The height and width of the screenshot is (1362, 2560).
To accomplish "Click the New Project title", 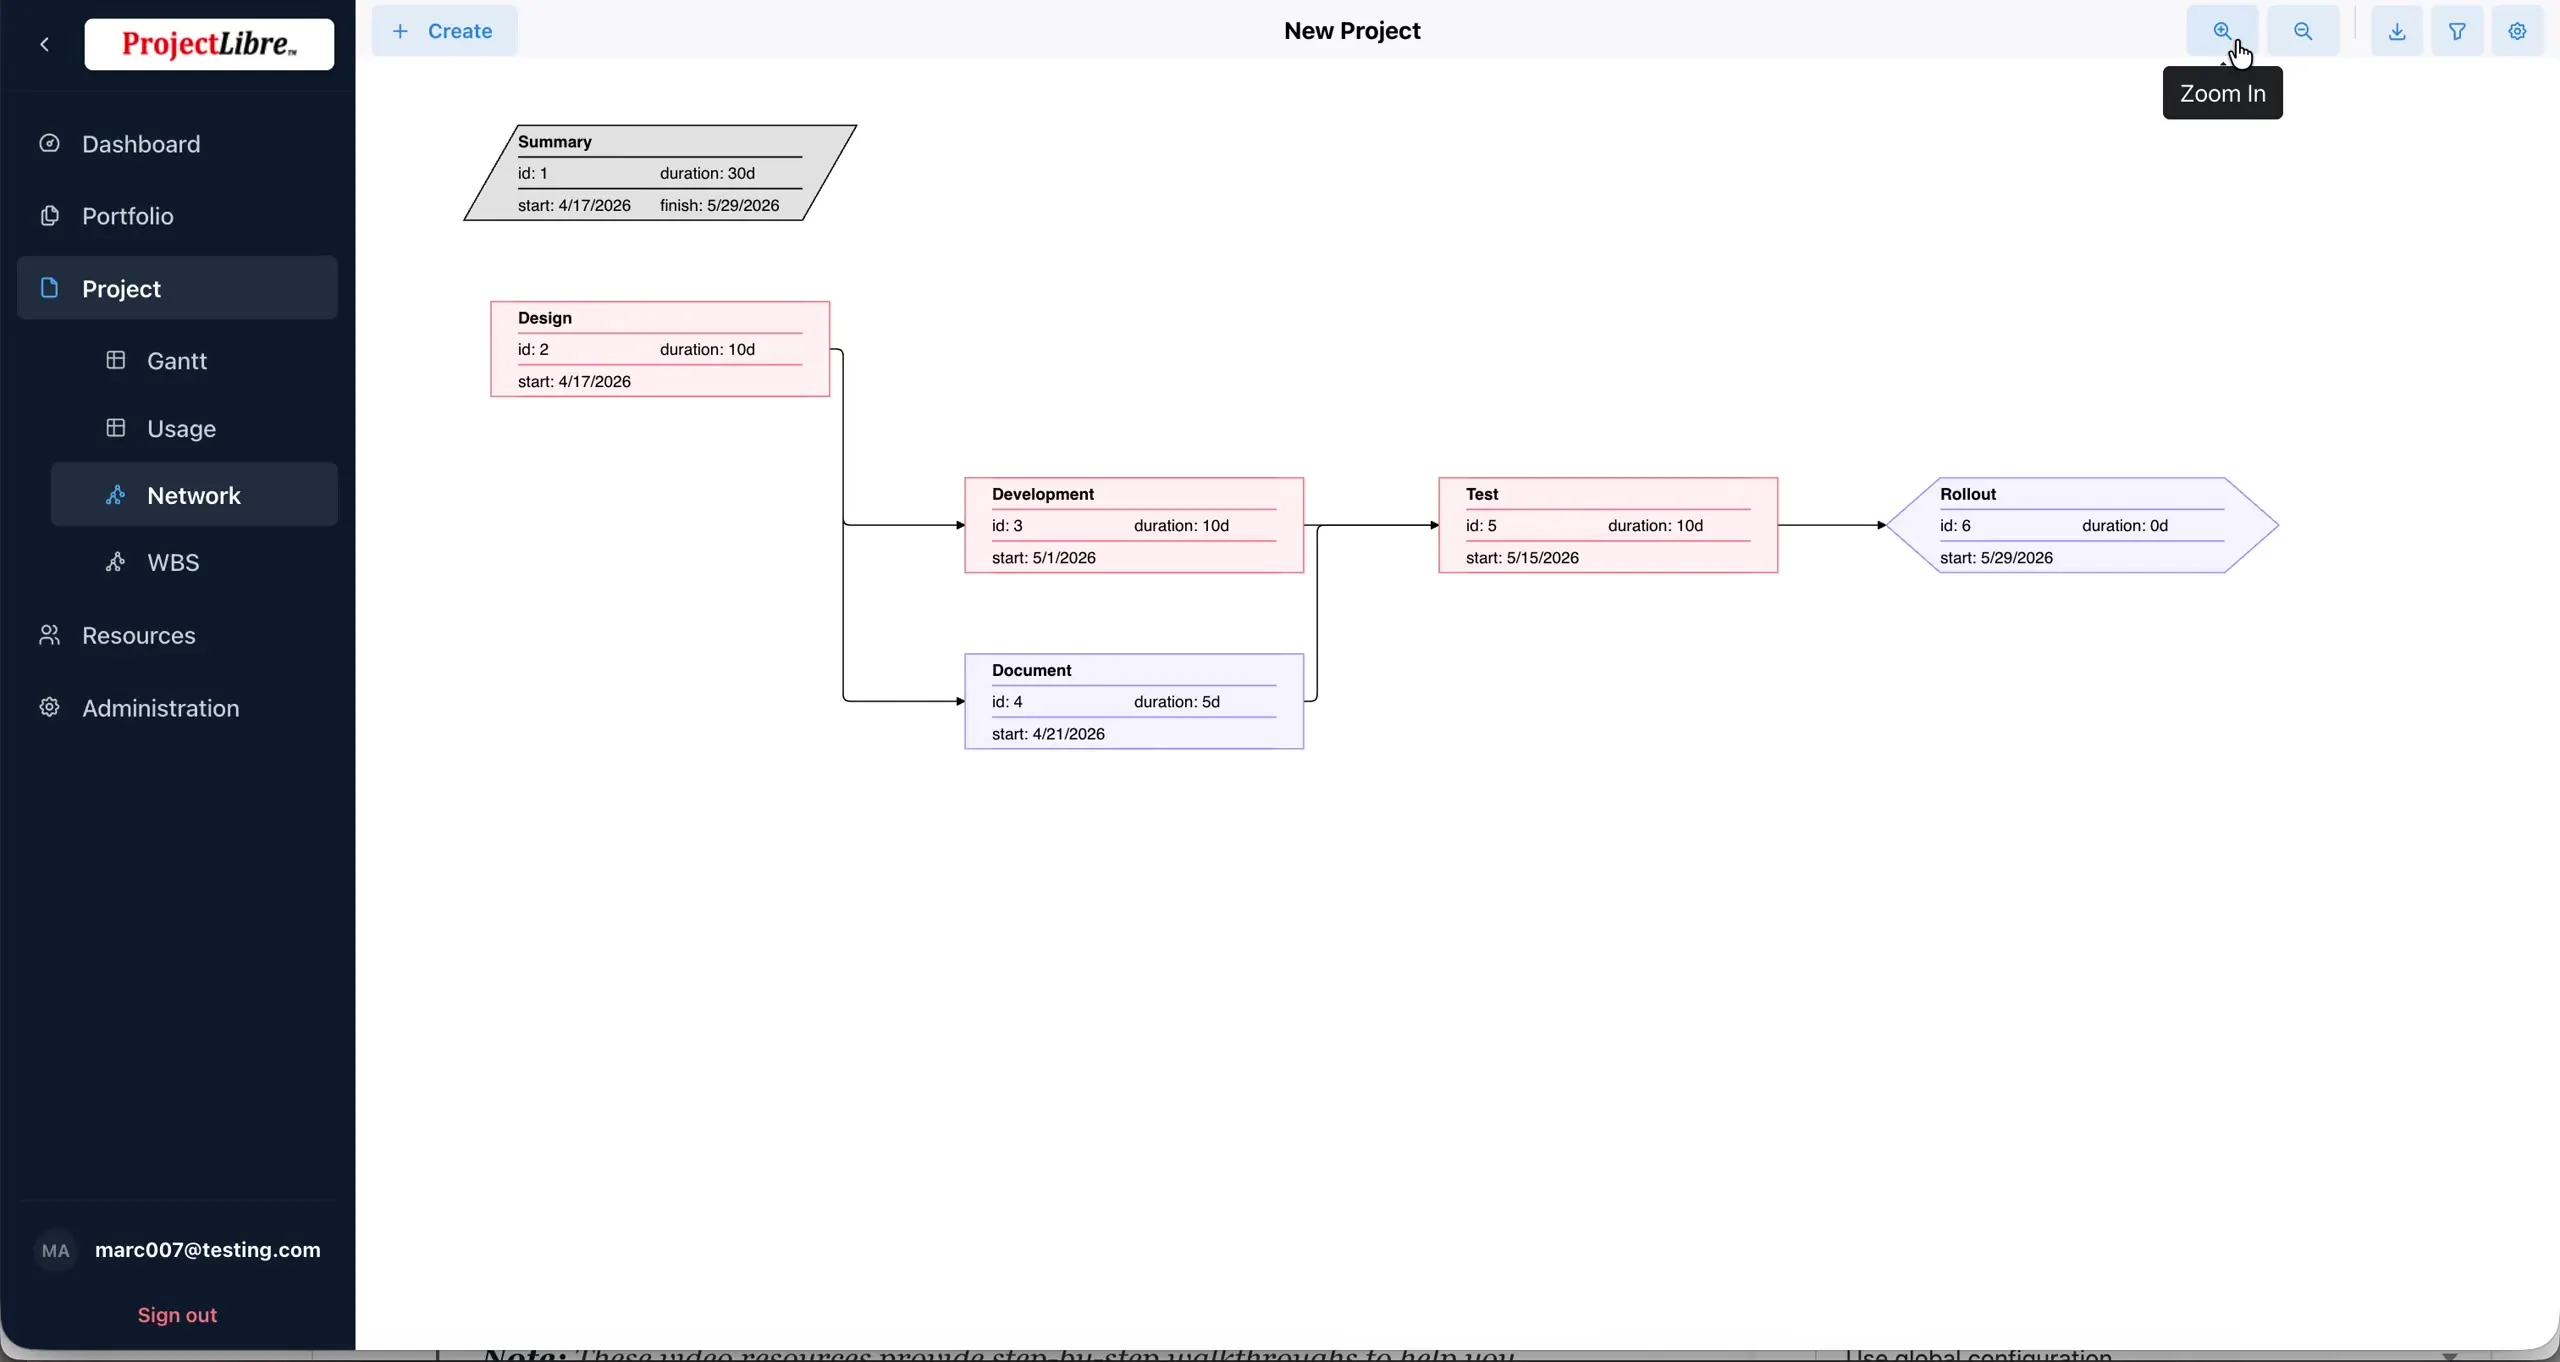I will (1352, 31).
